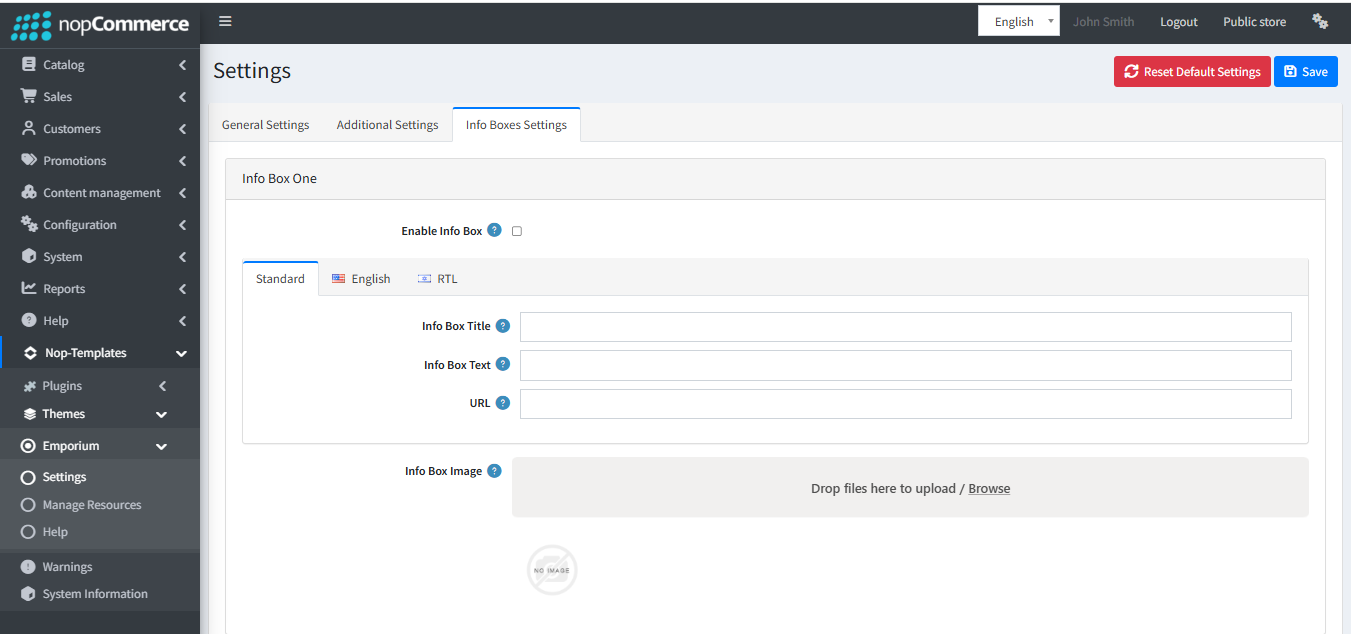
Task: Enable the Info Box checkbox
Action: coord(517,231)
